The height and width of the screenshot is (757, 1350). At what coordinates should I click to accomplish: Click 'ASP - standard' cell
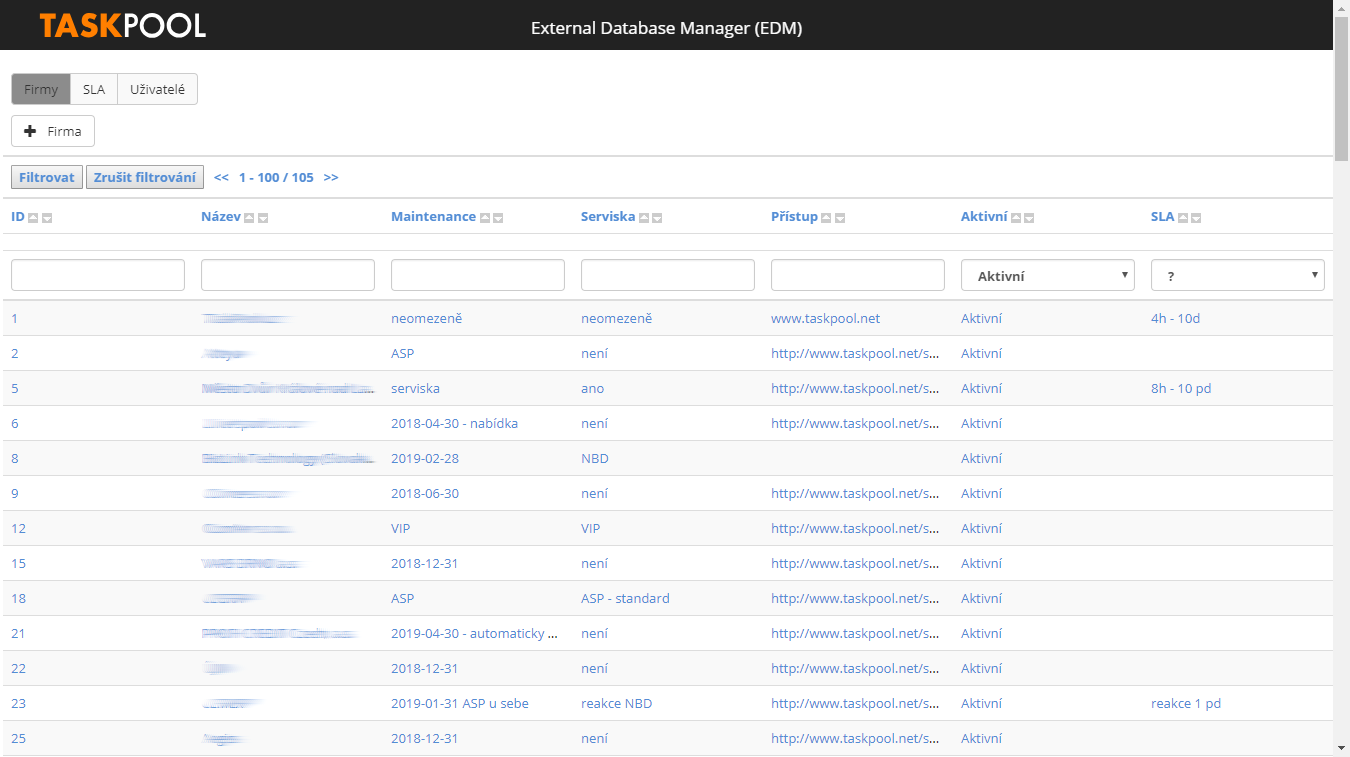click(625, 598)
